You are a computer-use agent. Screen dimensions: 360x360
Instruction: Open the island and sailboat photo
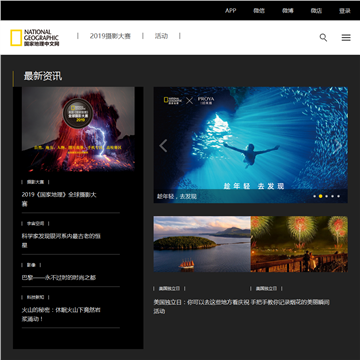tap(202, 244)
